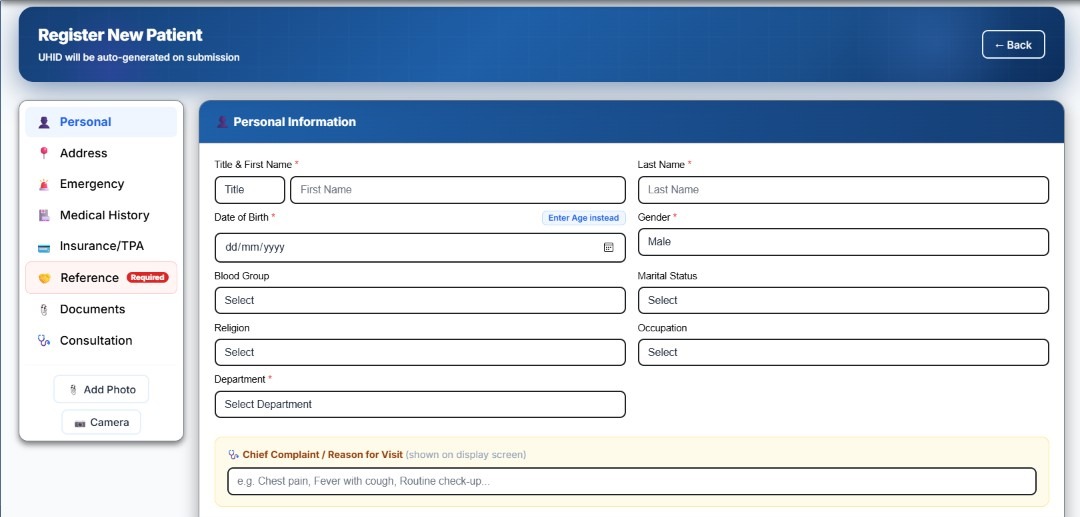Click the Address pin icon
This screenshot has height=517, width=1080.
pos(44,153)
